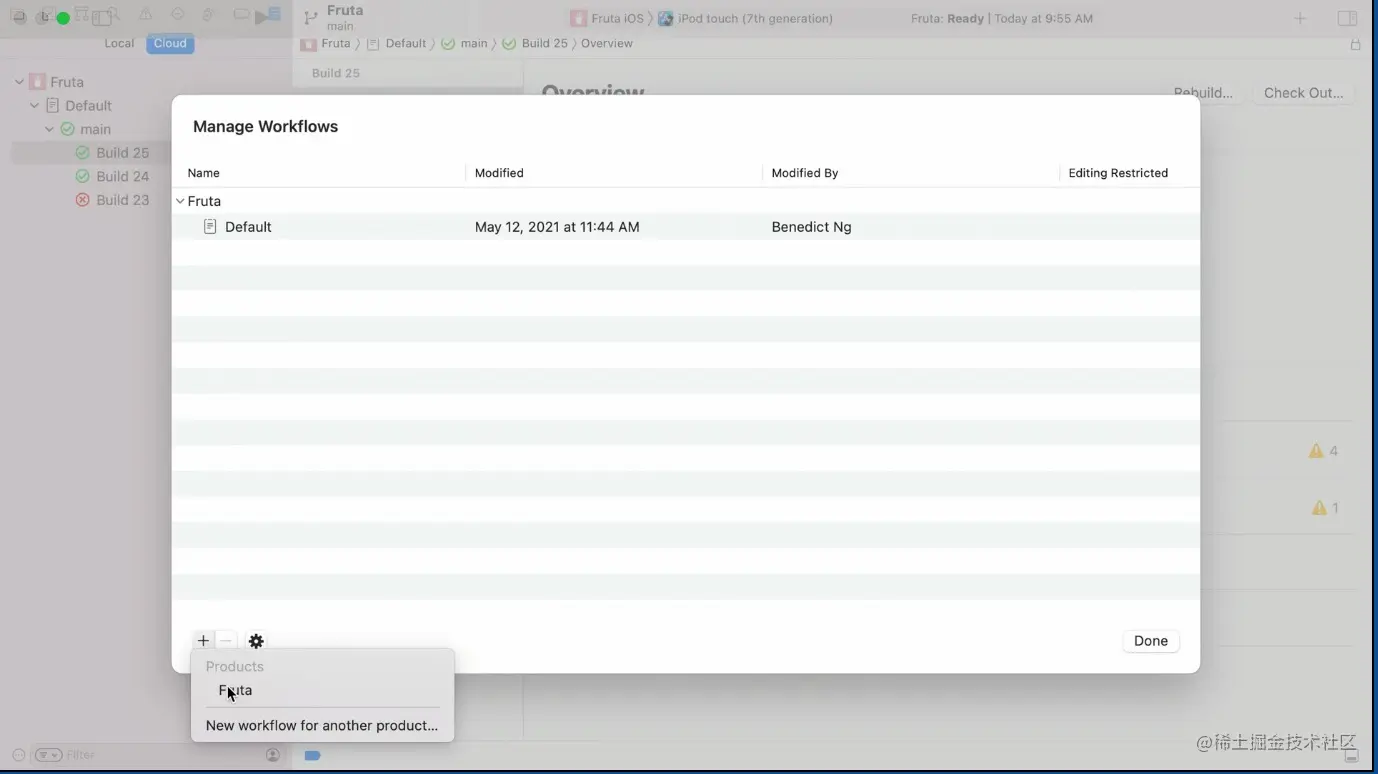Open the filter options dropdown icon

pos(49,755)
